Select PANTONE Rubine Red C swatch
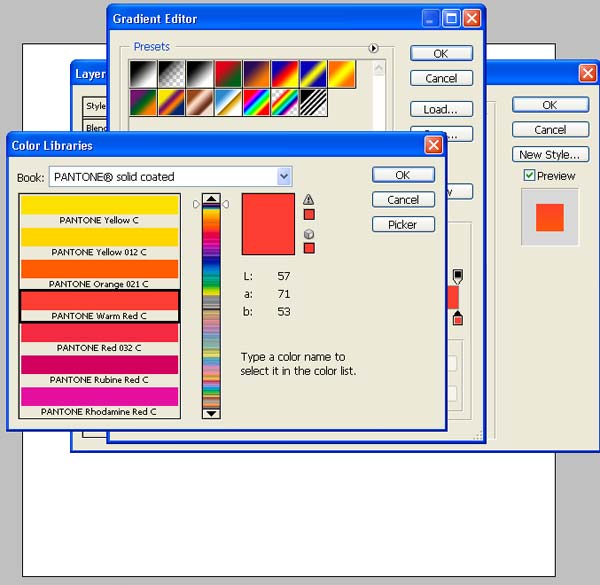Screen dimensions: 600x585 pos(99,370)
